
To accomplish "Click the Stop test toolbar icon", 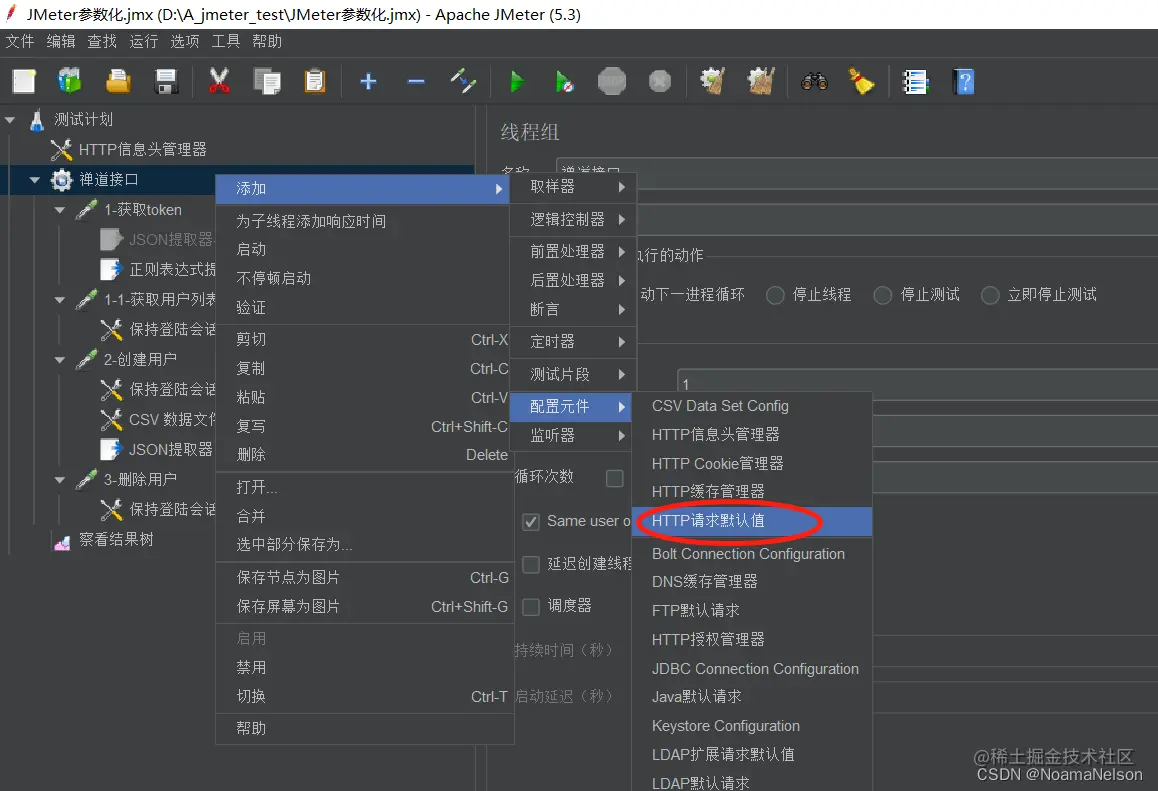I will [x=611, y=81].
